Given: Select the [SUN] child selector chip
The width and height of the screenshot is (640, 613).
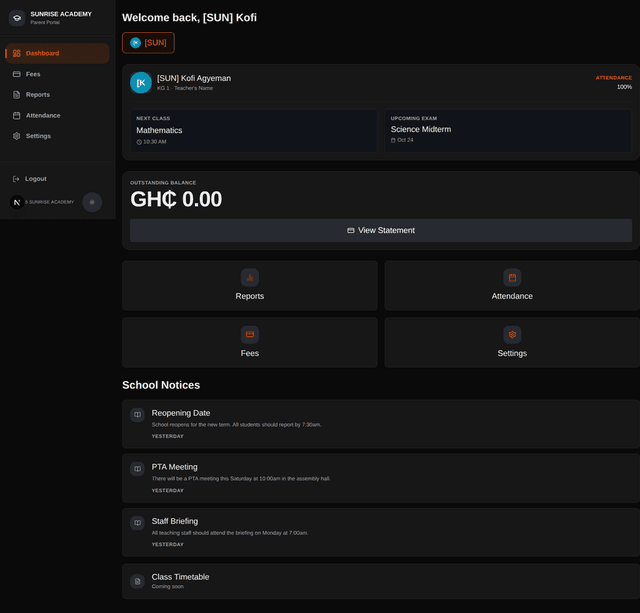Looking at the screenshot, I should pyautogui.click(x=148, y=43).
